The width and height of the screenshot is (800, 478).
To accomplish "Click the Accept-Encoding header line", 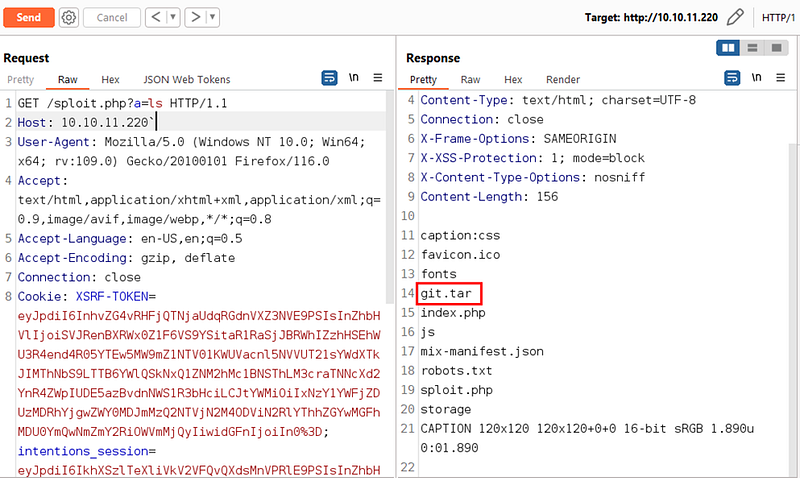I will (x=127, y=258).
